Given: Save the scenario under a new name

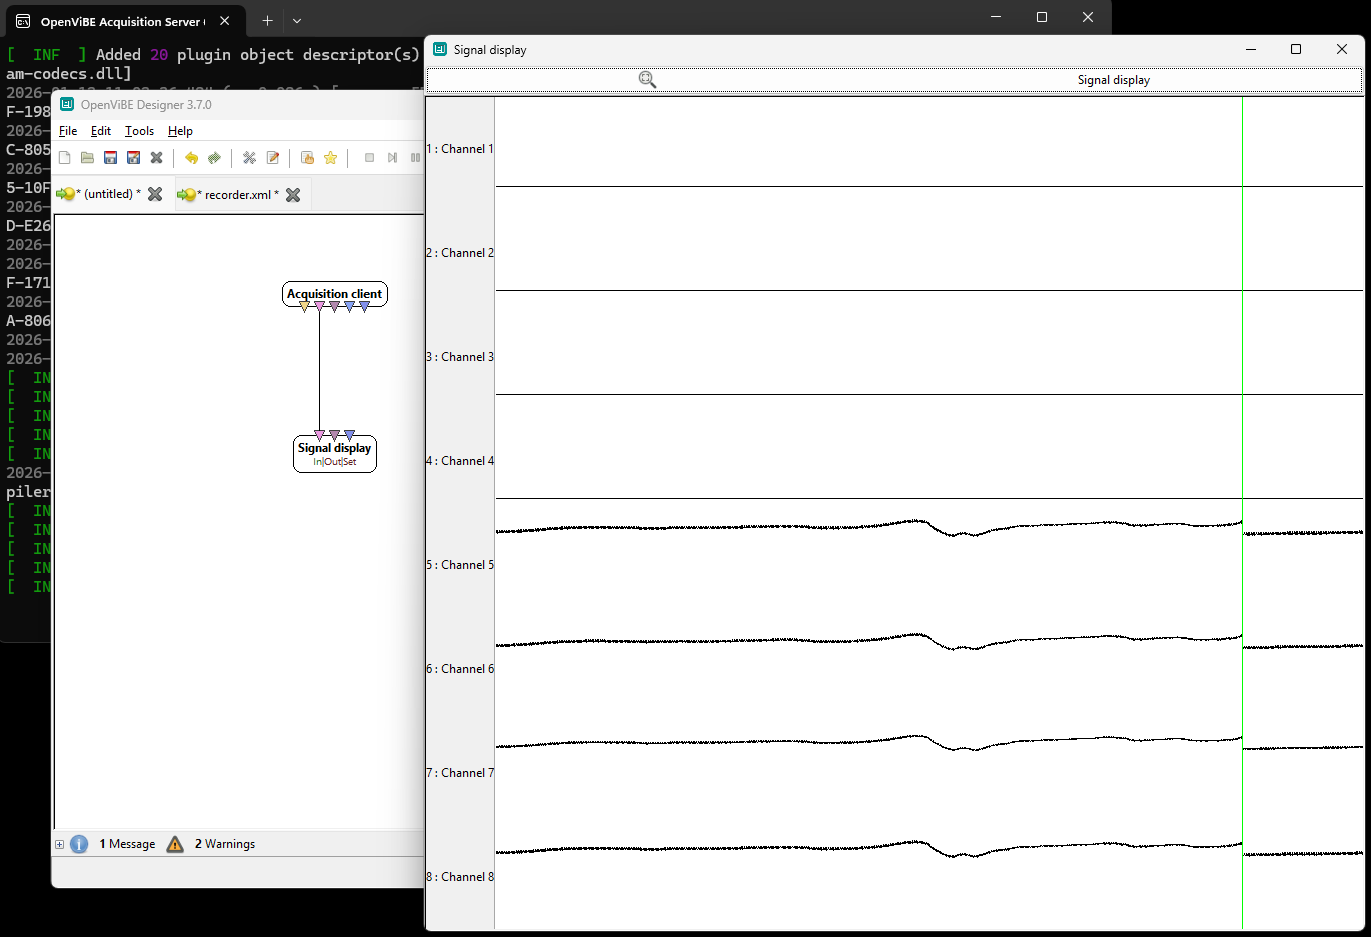Looking at the screenshot, I should (133, 157).
